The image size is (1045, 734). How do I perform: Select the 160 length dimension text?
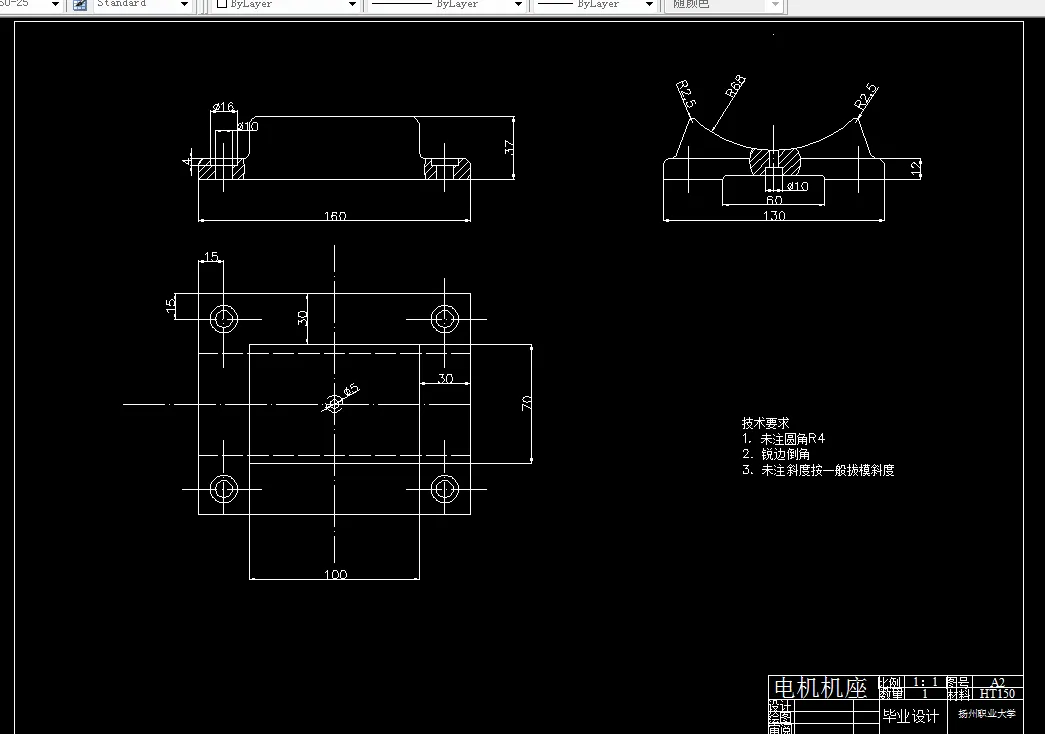point(335,215)
